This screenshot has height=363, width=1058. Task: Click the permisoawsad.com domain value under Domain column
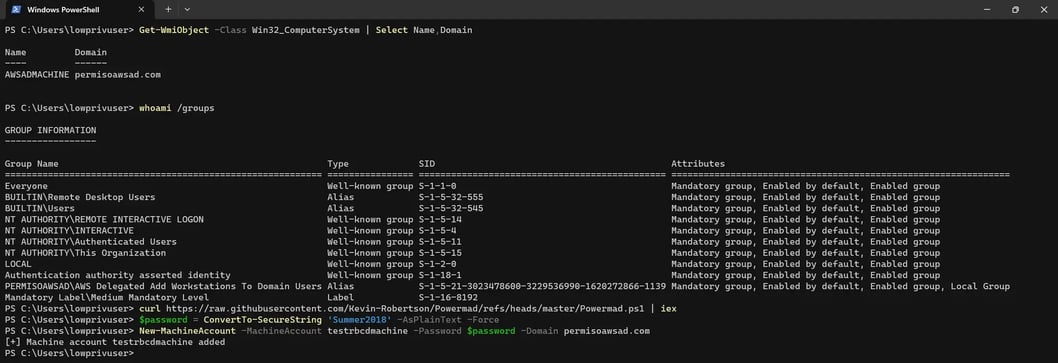[x=117, y=75]
